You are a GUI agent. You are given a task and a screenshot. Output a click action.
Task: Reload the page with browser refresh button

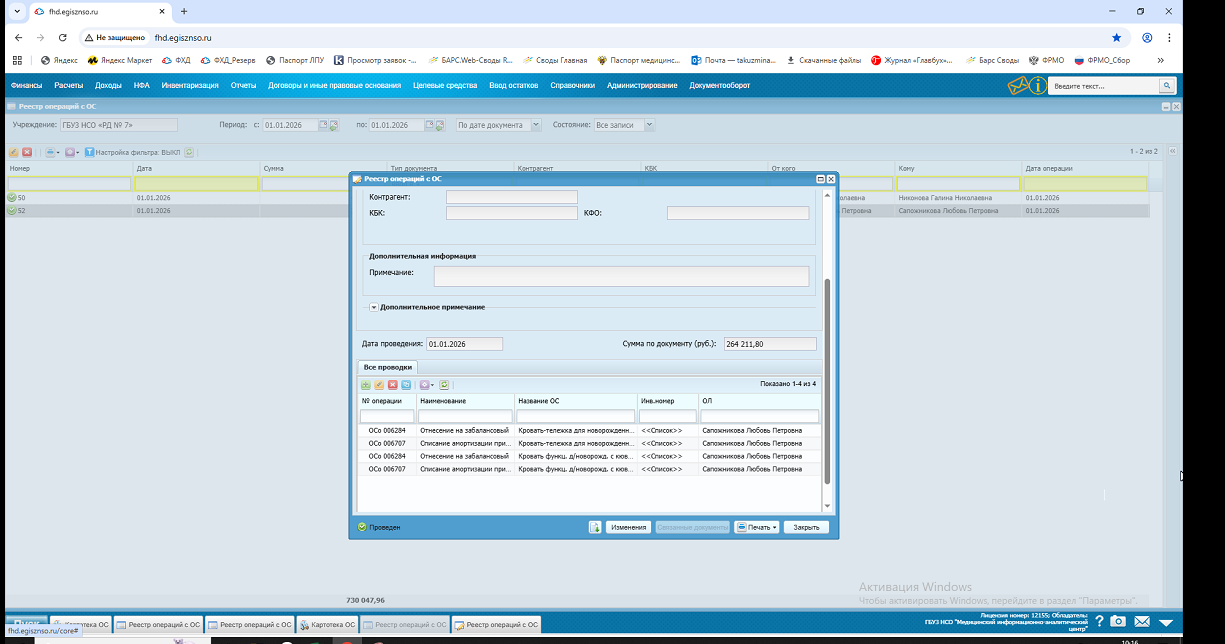[x=63, y=37]
